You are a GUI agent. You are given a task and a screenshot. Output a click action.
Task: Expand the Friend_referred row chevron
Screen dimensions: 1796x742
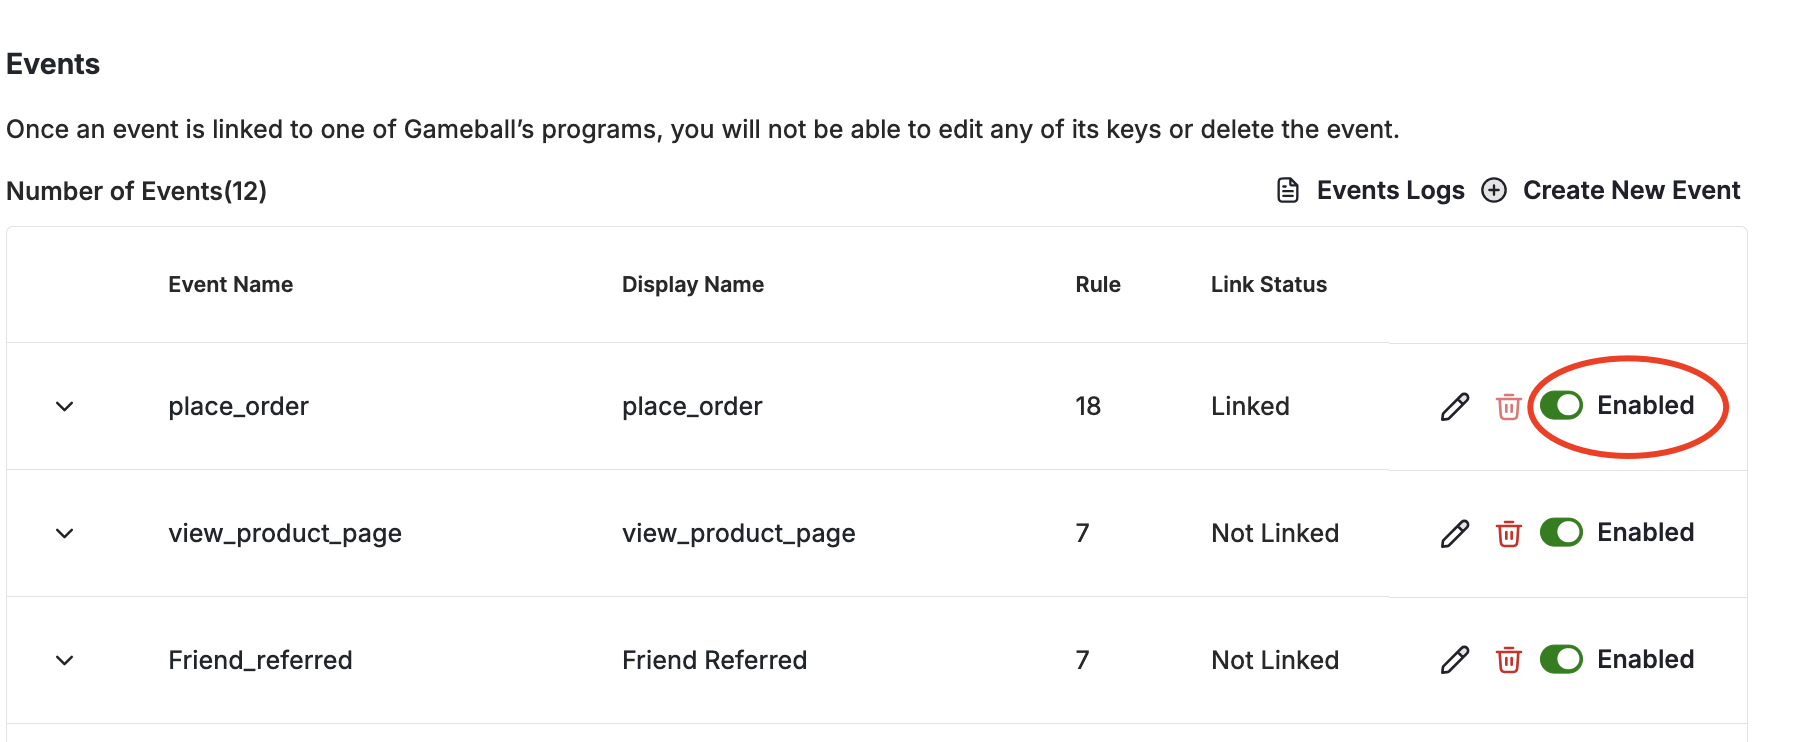(x=65, y=660)
